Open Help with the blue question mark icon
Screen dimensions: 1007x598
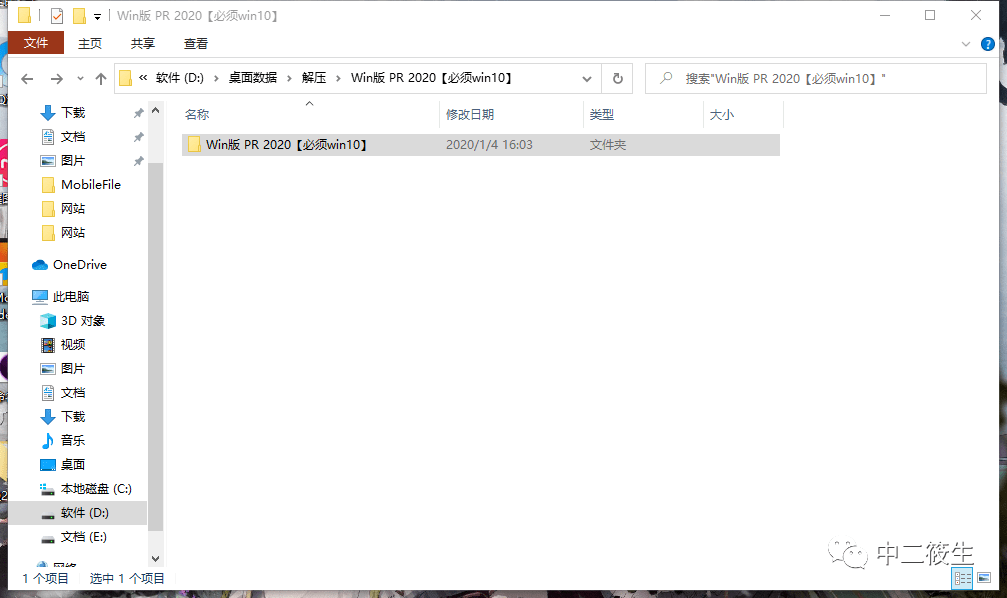[x=988, y=43]
